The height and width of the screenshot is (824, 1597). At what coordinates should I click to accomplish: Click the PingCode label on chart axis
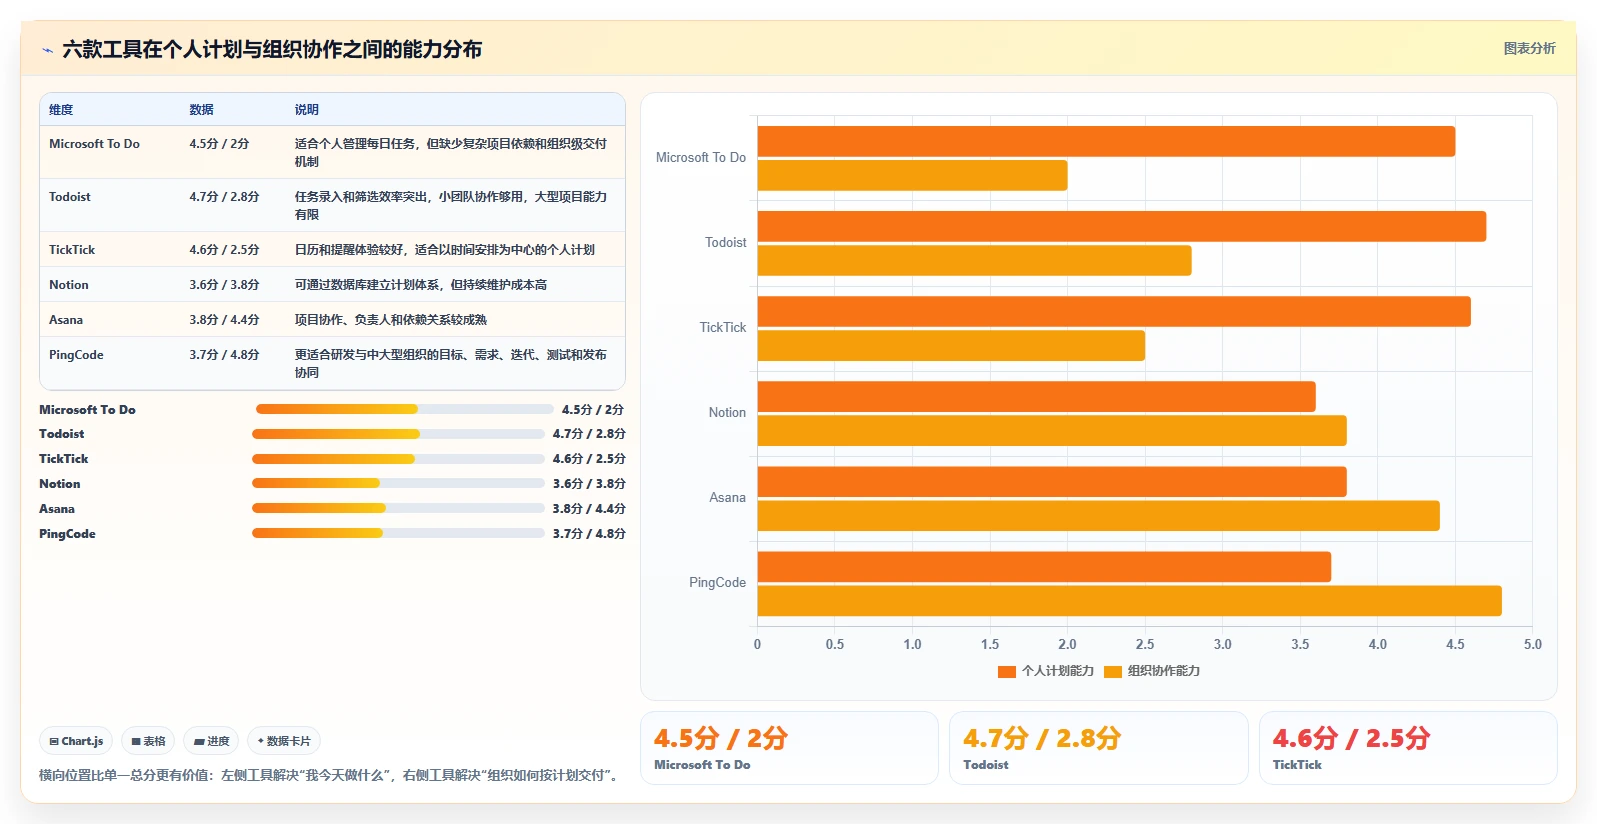717,583
